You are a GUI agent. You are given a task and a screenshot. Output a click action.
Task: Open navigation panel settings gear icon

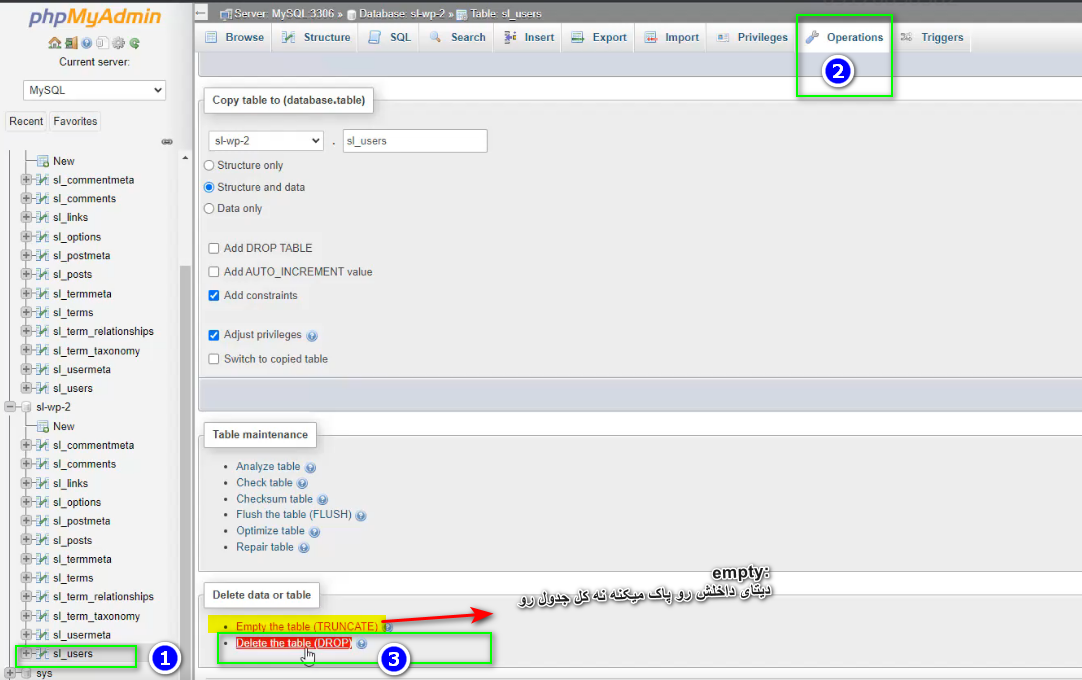(119, 43)
